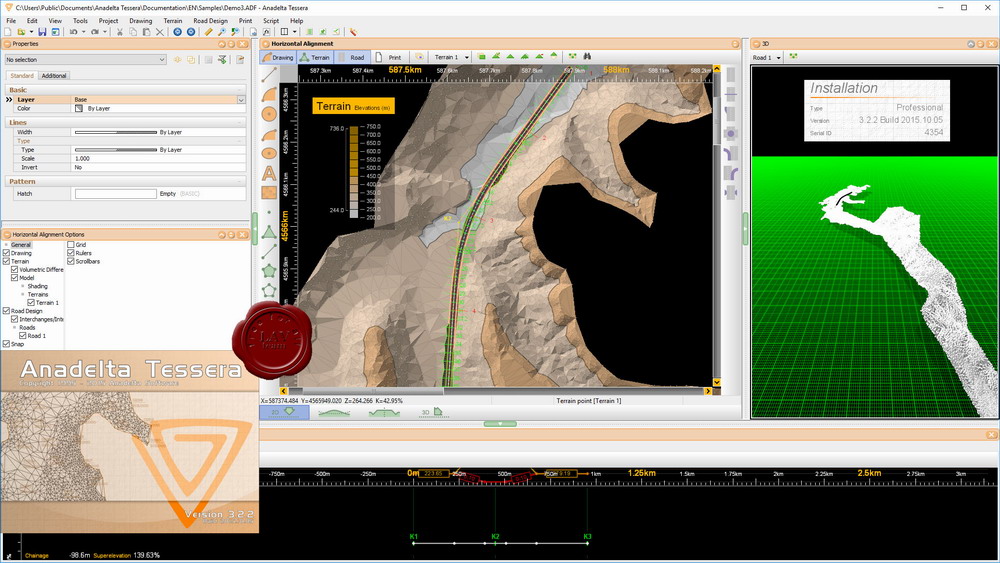Image resolution: width=1000 pixels, height=563 pixels.
Task: Click the long profile view icon below canvas
Action: [334, 413]
